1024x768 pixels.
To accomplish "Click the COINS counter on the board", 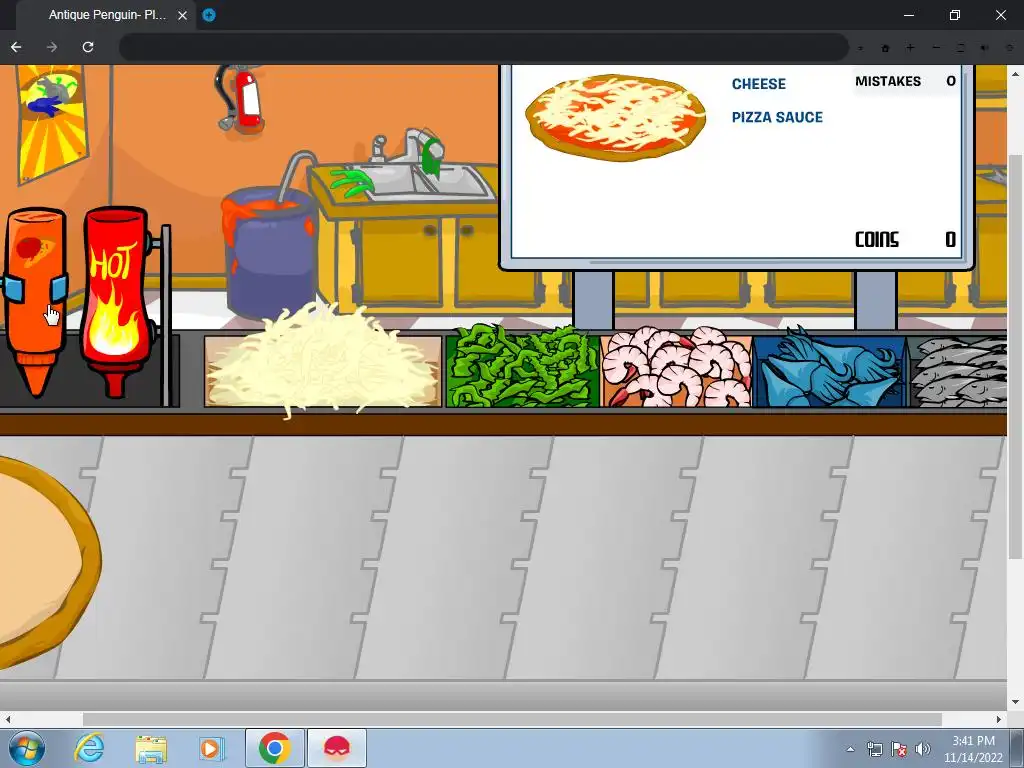I will tap(905, 240).
